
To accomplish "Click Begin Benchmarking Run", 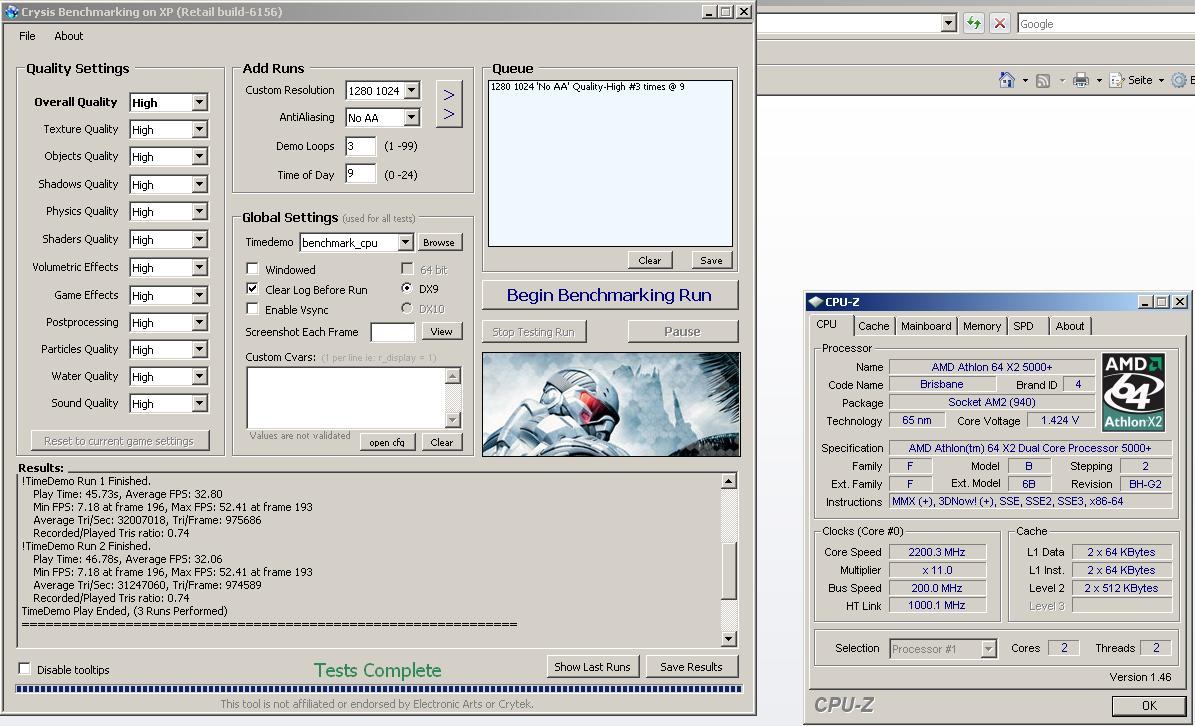I will pyautogui.click(x=610, y=295).
